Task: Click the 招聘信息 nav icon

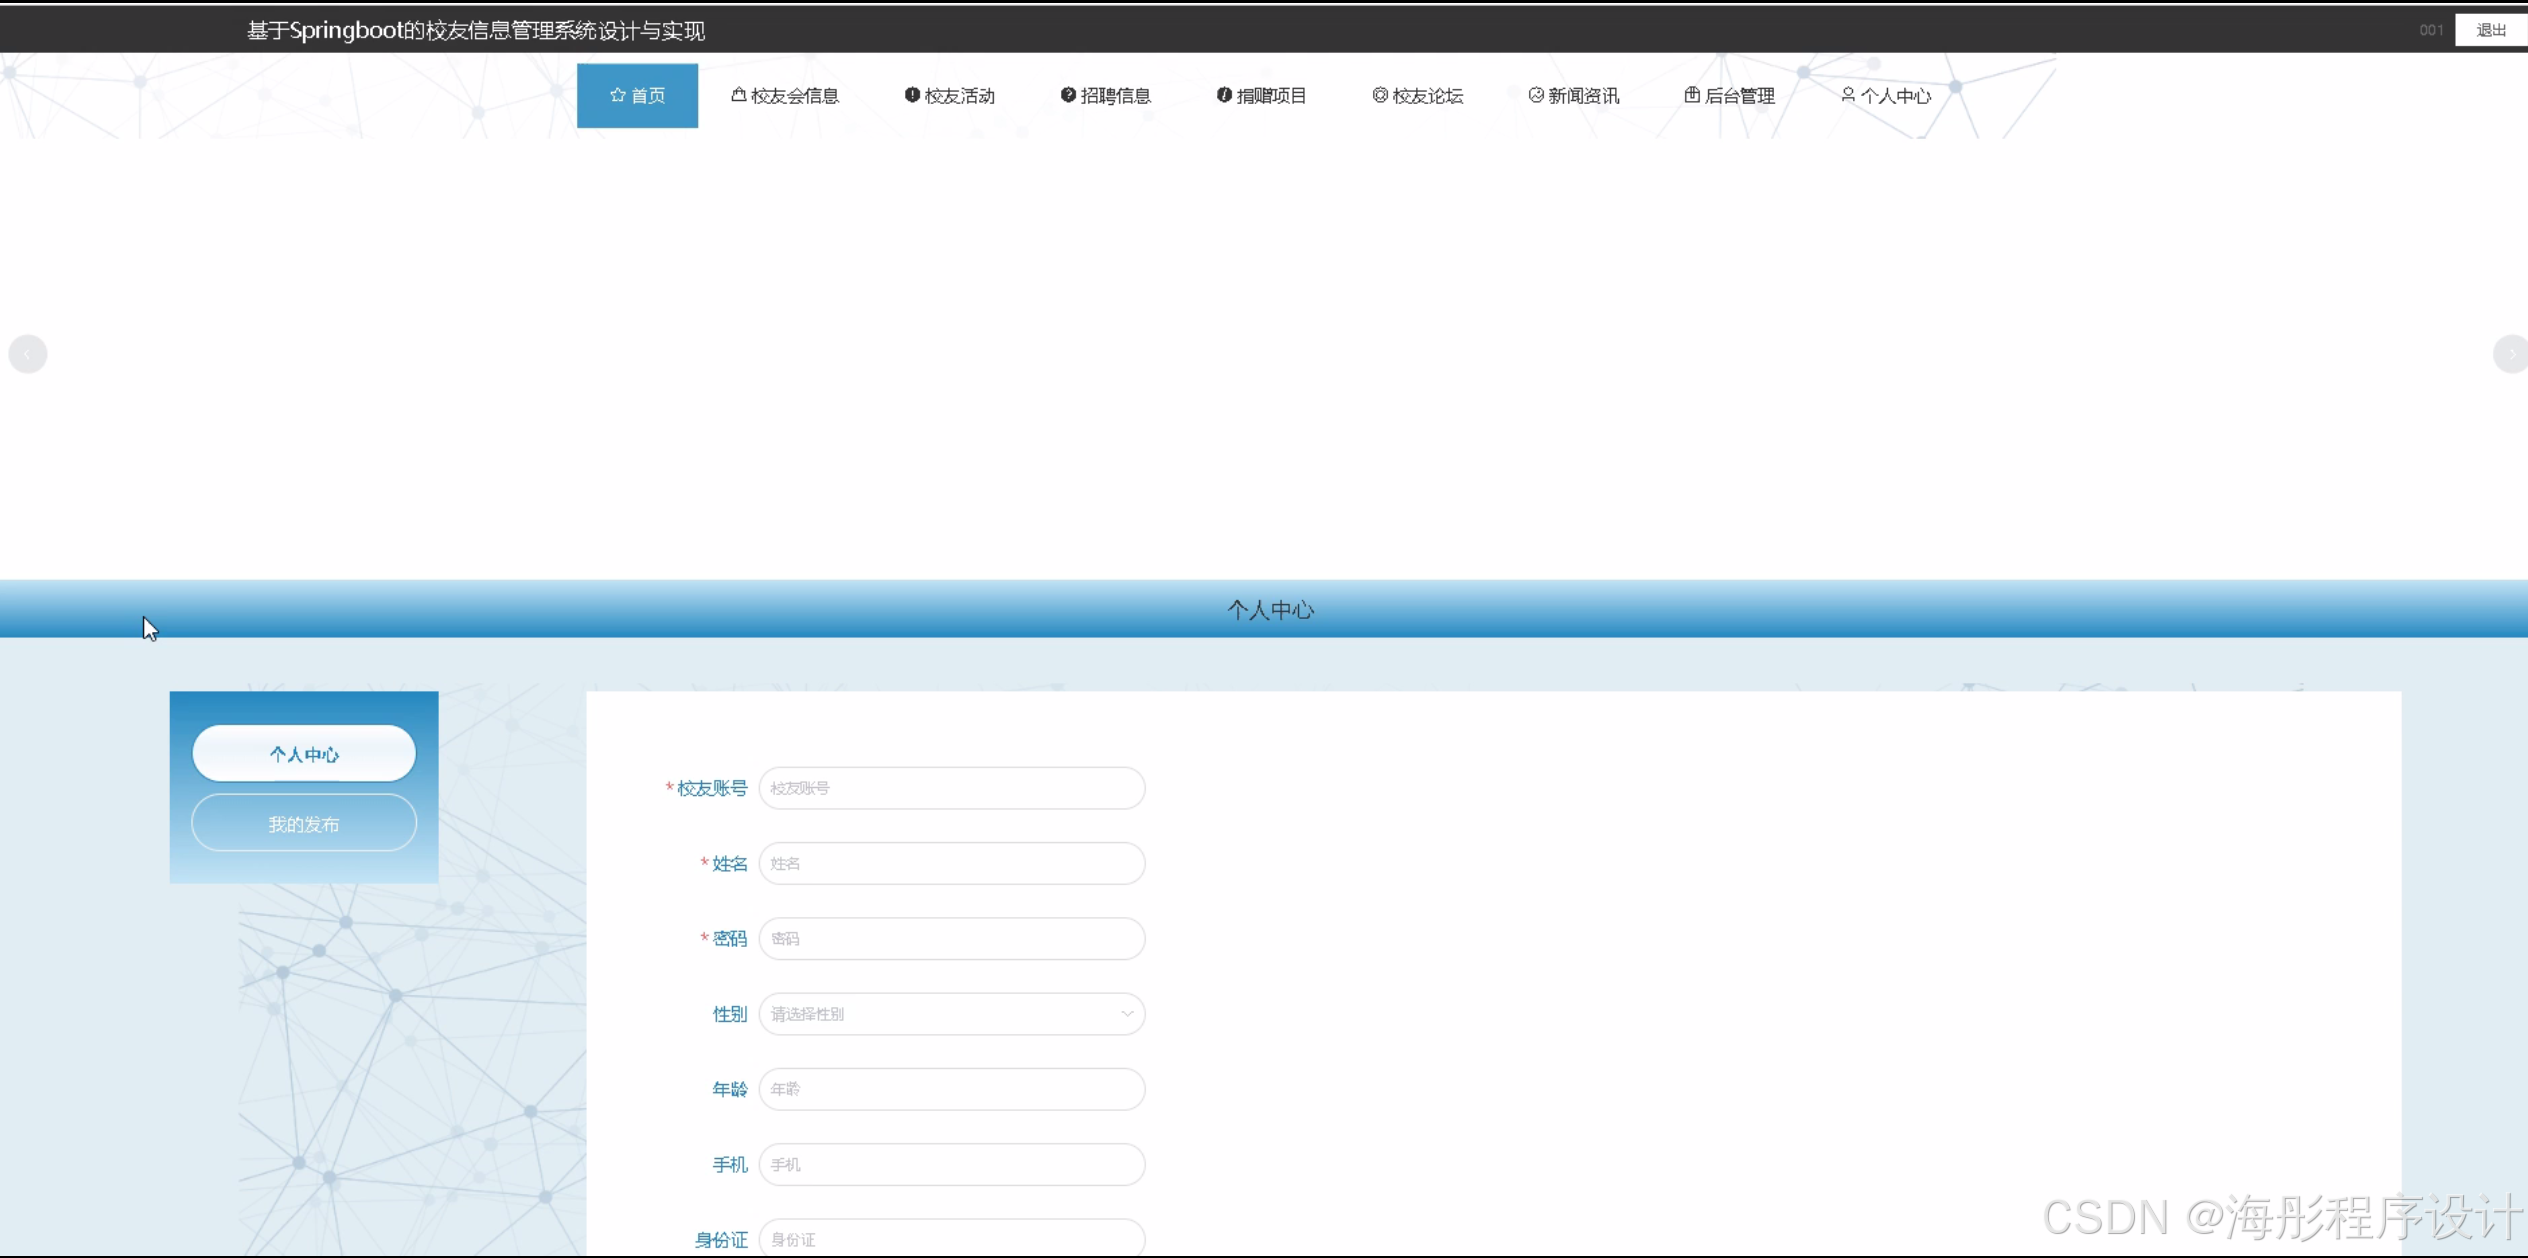Action: tap(1067, 95)
